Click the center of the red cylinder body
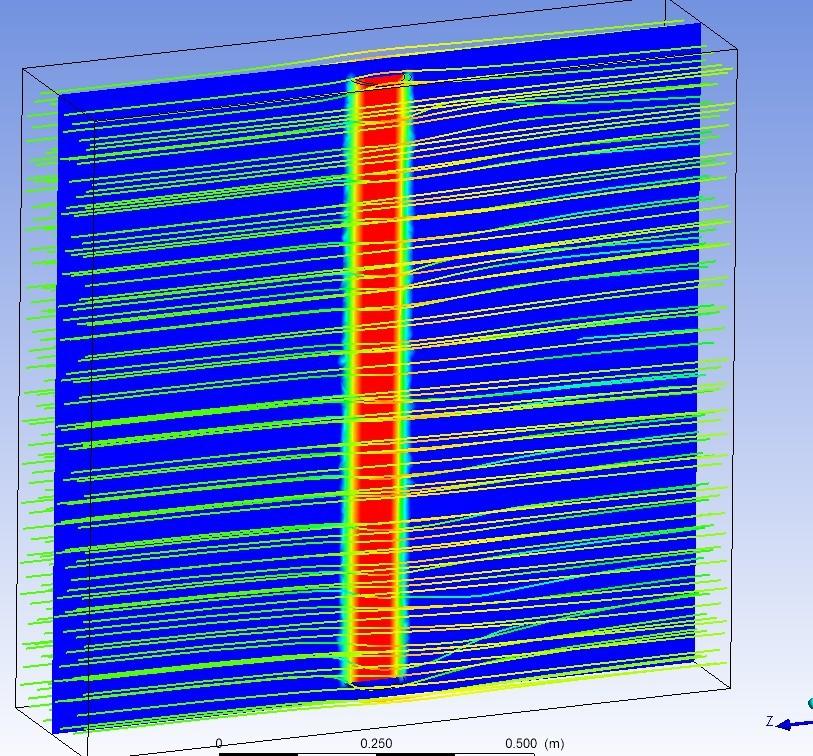Image resolution: width=813 pixels, height=756 pixels. point(377,379)
